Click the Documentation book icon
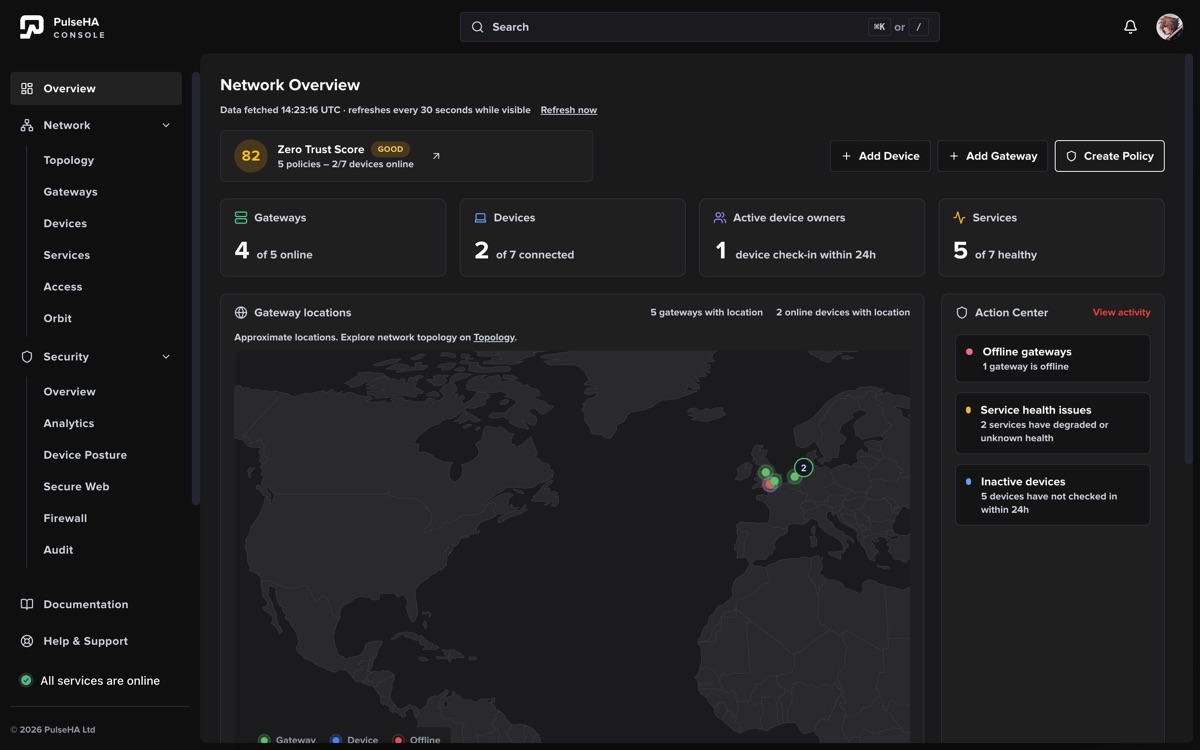 (x=27, y=604)
